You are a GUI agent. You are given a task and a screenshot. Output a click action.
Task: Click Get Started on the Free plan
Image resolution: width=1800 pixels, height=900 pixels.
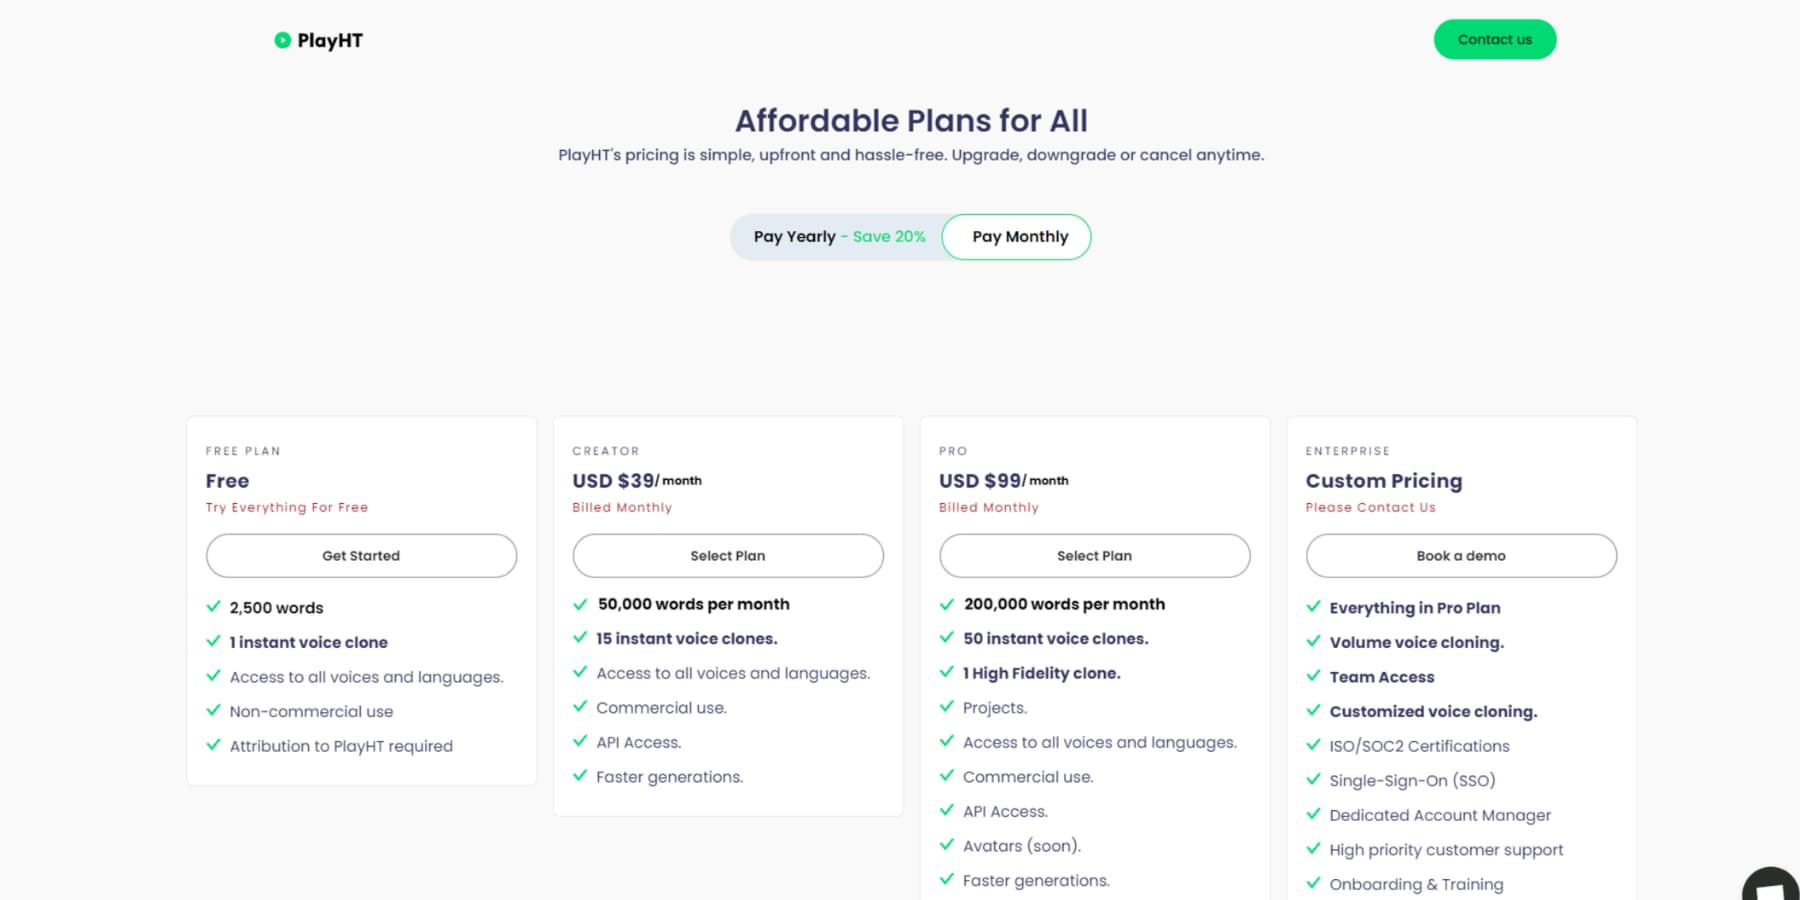click(x=361, y=555)
